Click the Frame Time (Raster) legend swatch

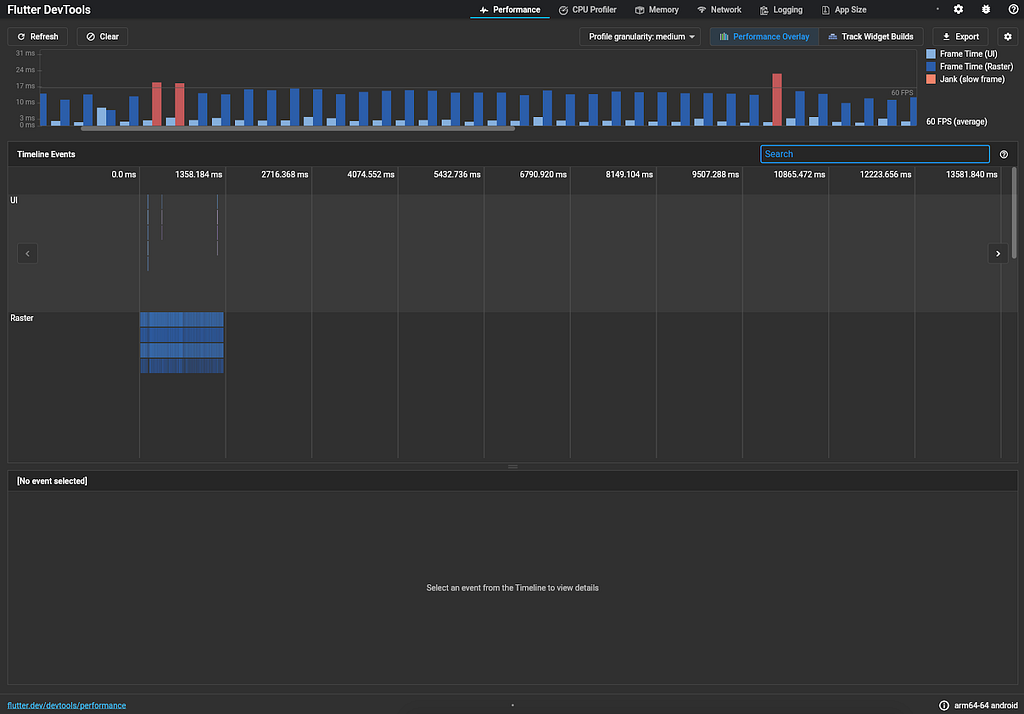tap(931, 67)
